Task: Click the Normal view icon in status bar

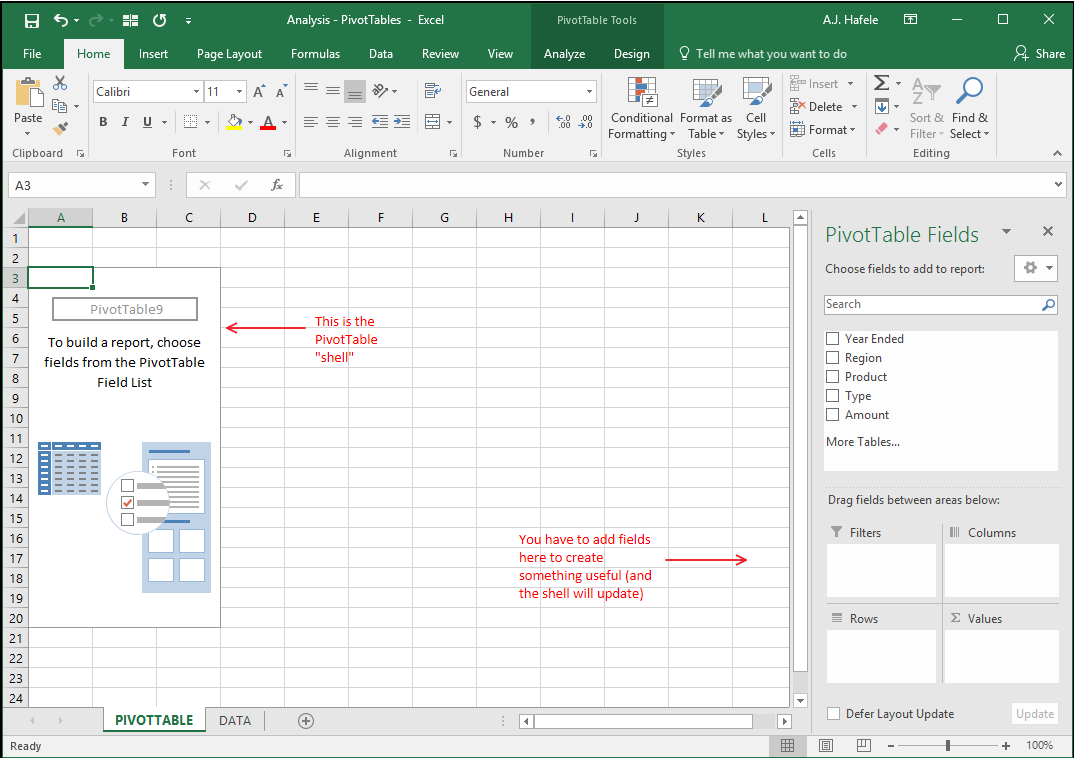Action: (x=788, y=745)
